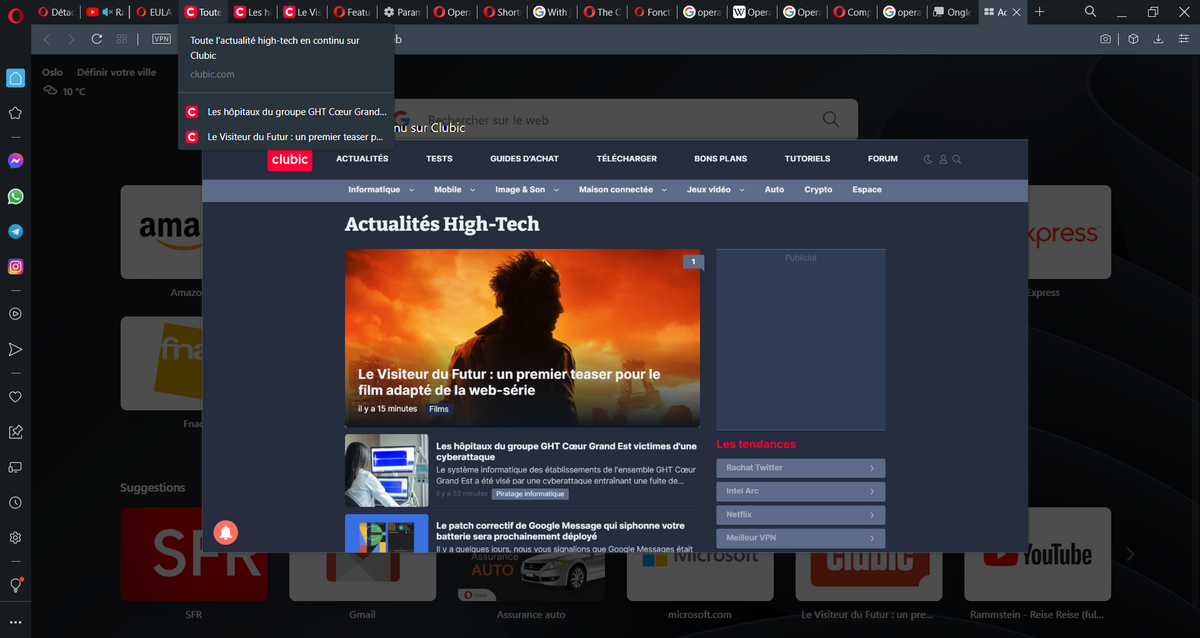Open the edit pencil icon in sidebar
The height and width of the screenshot is (638, 1200).
[x=15, y=432]
